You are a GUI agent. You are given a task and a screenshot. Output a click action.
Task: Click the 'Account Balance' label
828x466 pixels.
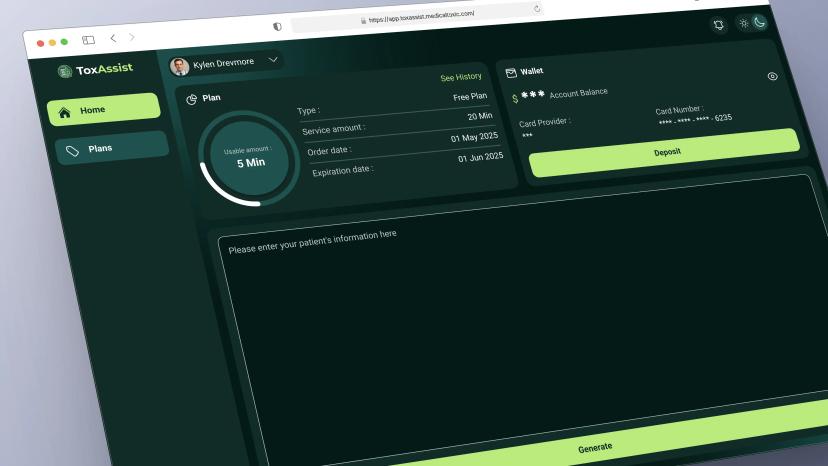click(579, 94)
